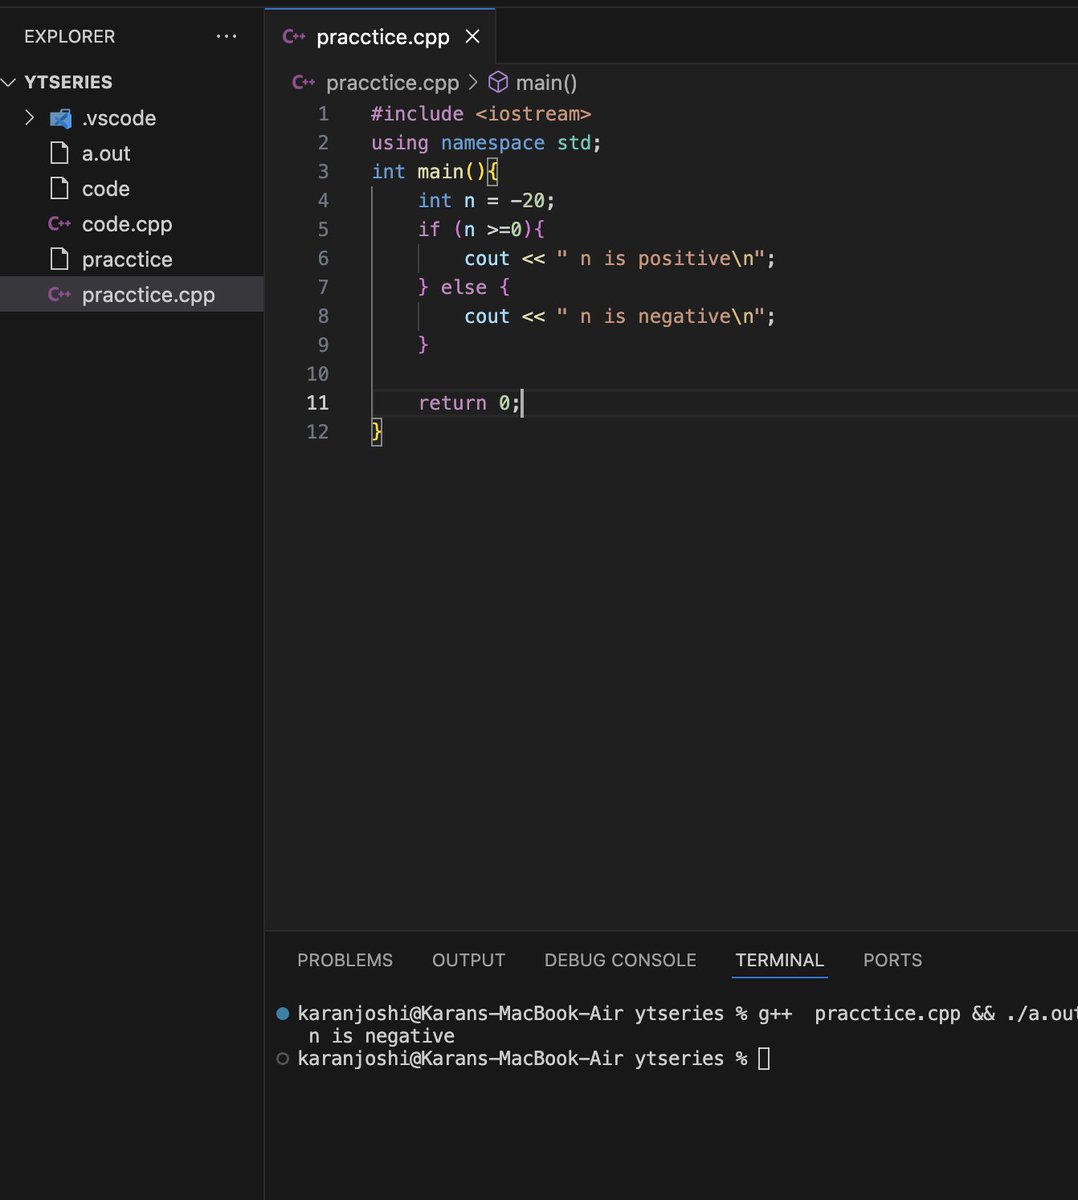Select the TERMINAL panel tab

[x=780, y=960]
